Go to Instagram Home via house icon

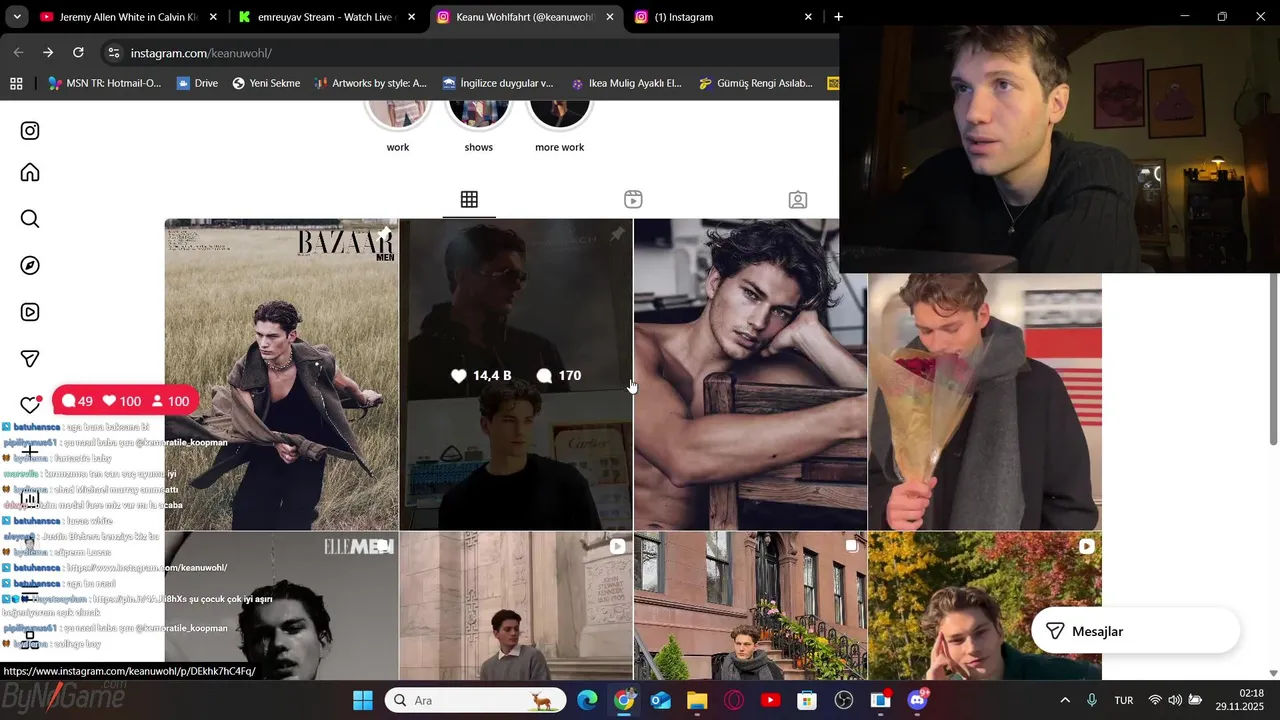tap(30, 173)
